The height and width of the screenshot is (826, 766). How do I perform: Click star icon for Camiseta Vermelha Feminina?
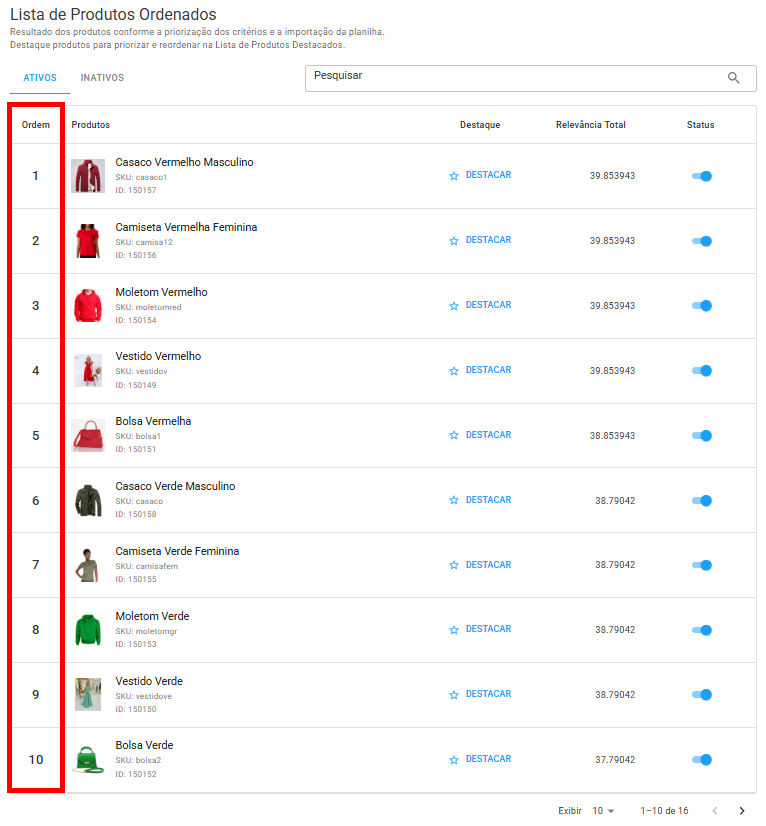point(454,241)
